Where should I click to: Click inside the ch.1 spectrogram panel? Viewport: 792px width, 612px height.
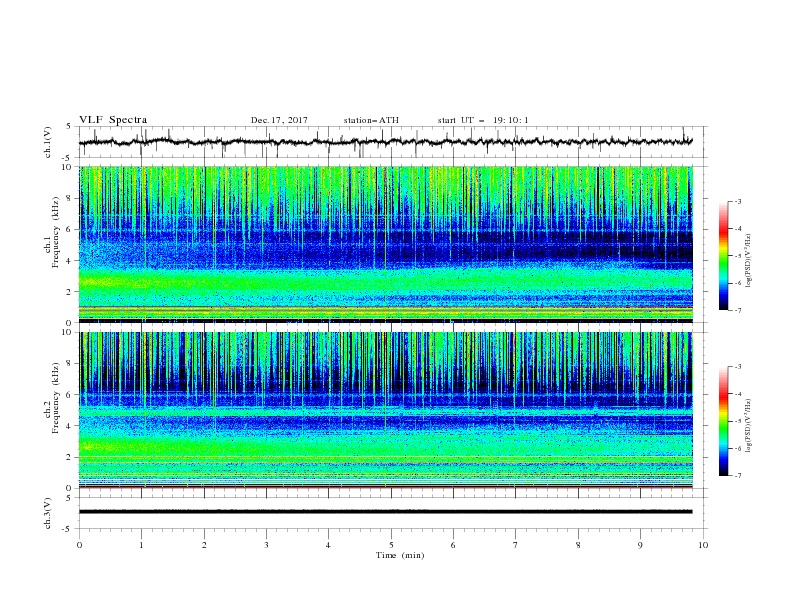(385, 244)
